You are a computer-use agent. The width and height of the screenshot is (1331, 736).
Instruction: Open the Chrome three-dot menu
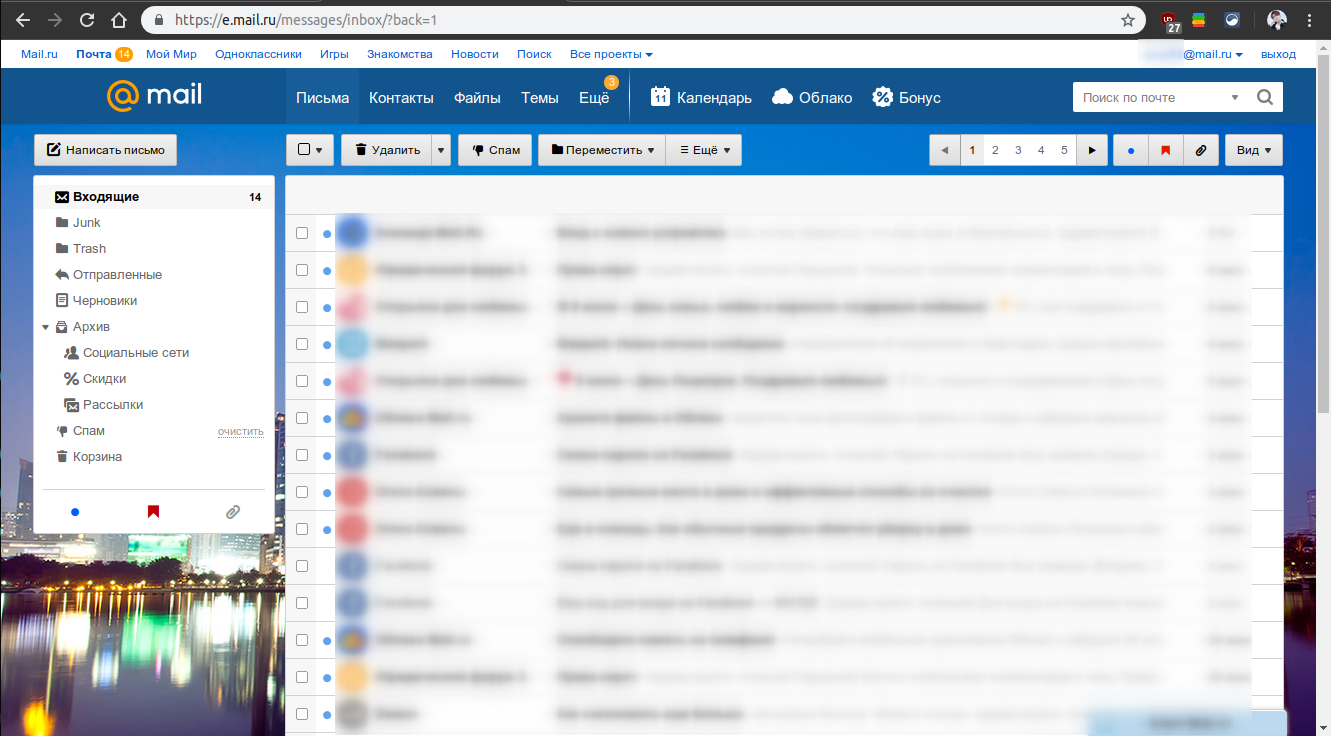coord(1309,20)
